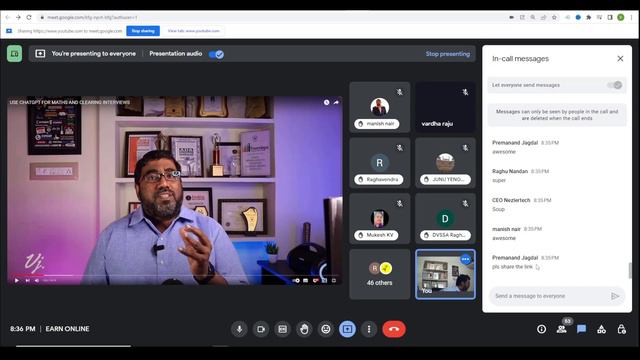The width and height of the screenshot is (640, 360).
Task: Open the meeting details info icon
Action: pyautogui.click(x=542, y=329)
